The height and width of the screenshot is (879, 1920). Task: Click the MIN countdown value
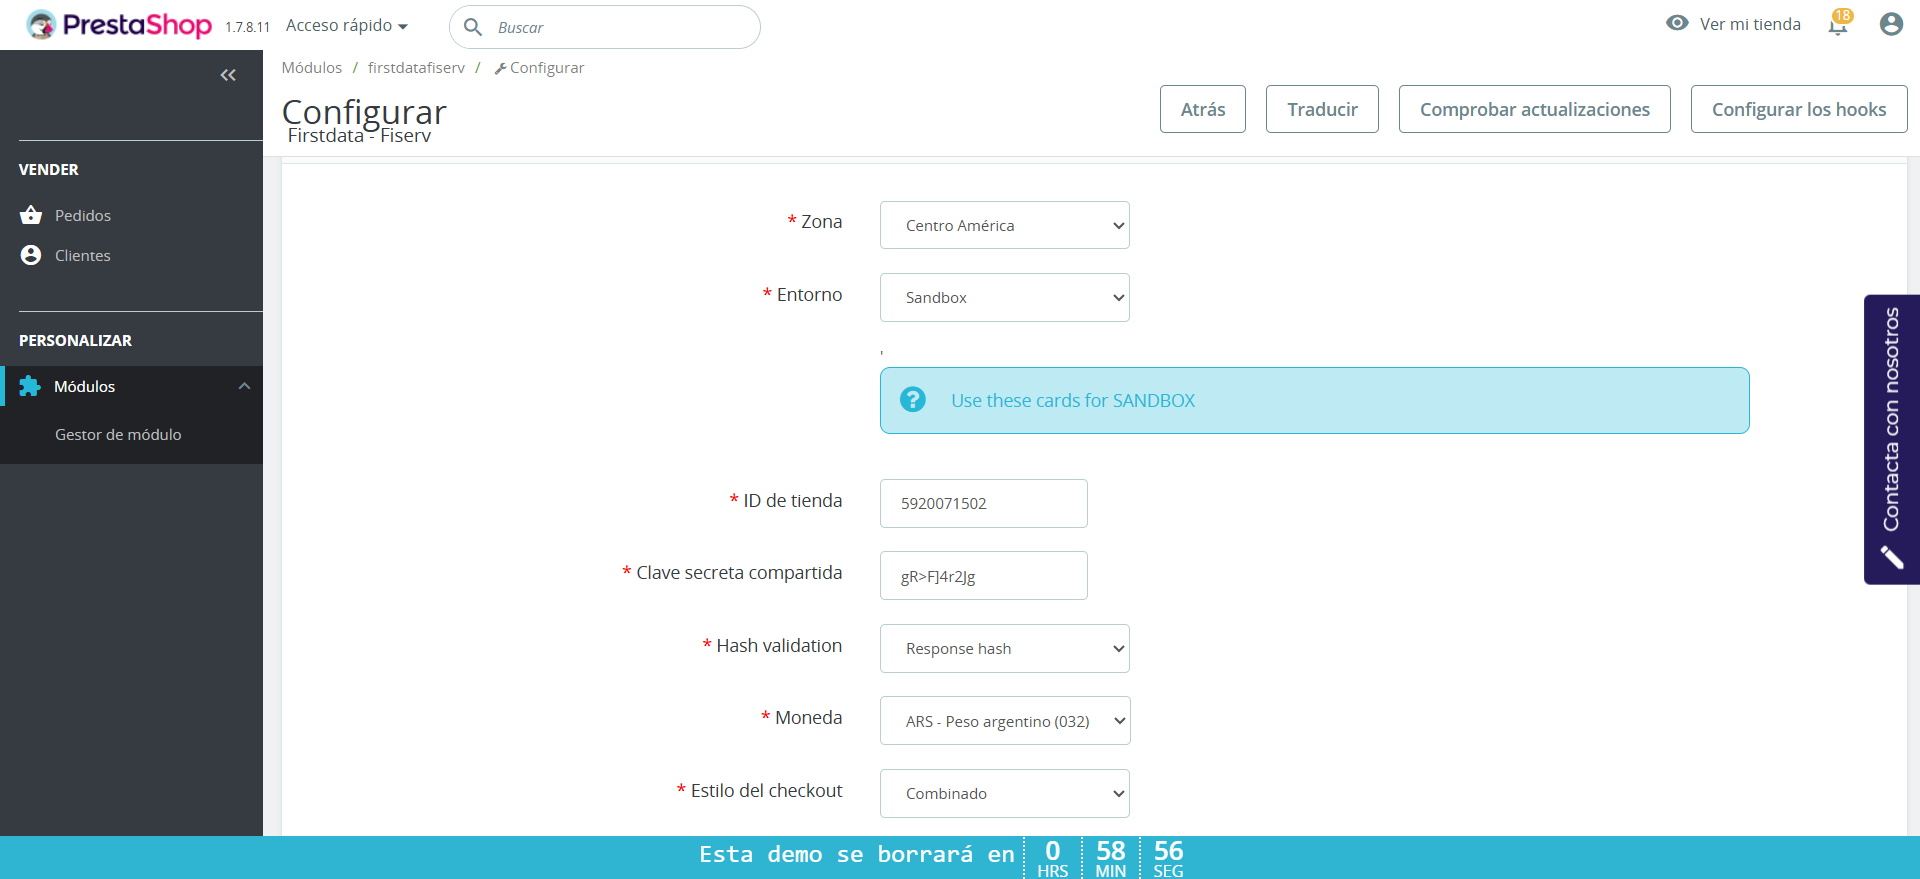click(x=1111, y=851)
